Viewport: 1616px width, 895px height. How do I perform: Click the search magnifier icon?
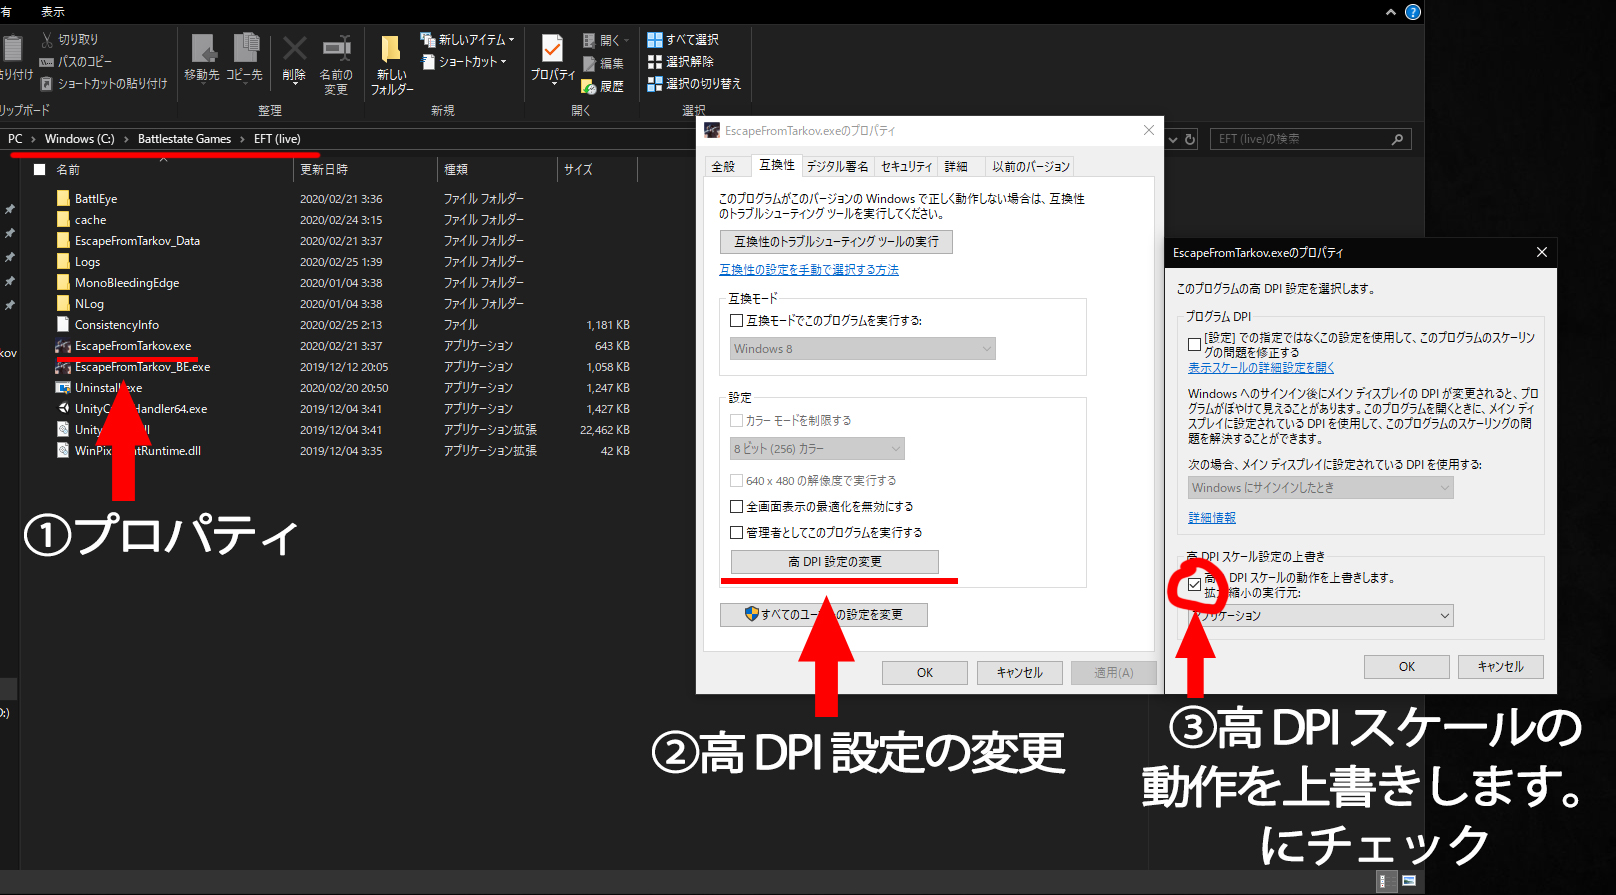(1397, 139)
